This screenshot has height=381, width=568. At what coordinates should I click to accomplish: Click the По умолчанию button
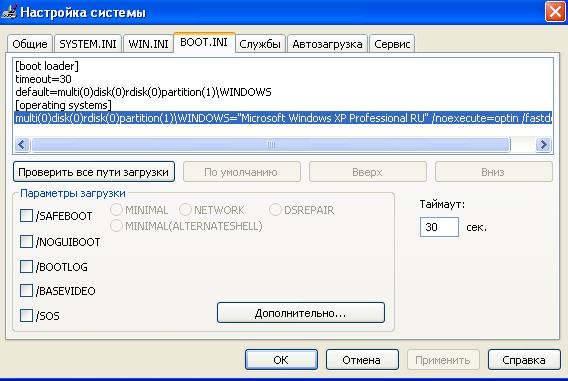click(x=242, y=172)
